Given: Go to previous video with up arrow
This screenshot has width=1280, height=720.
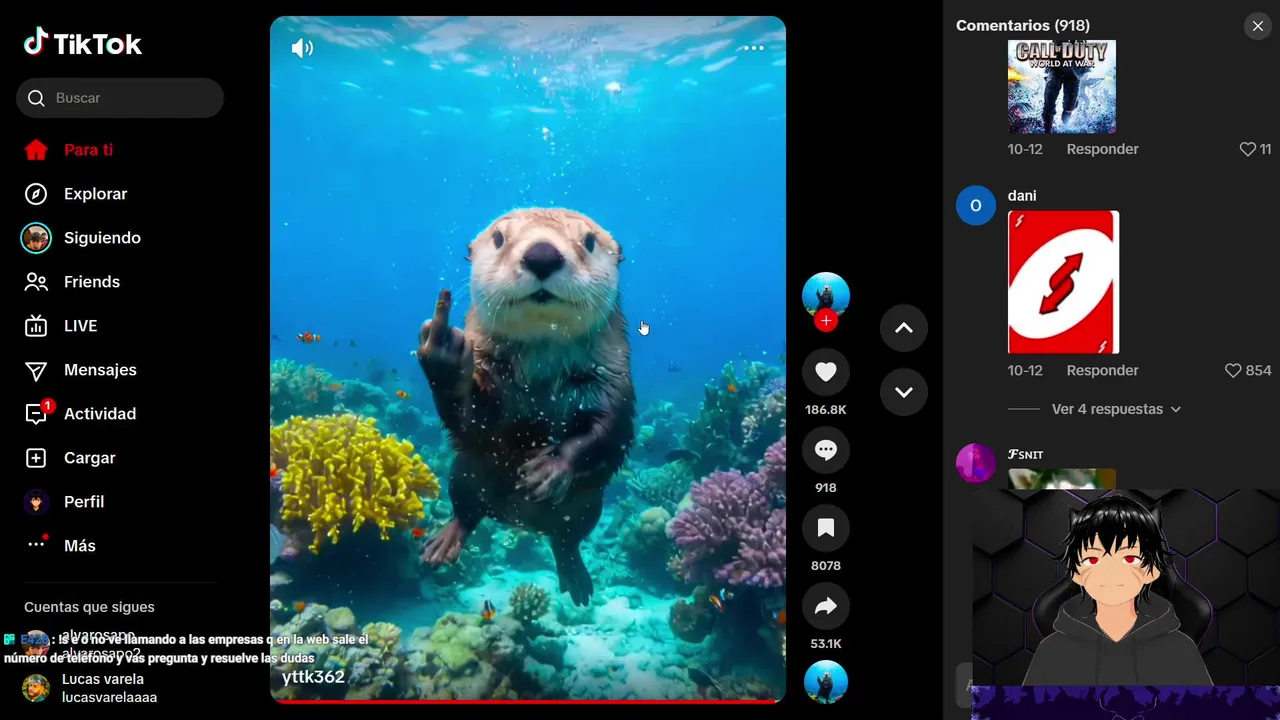Looking at the screenshot, I should point(904,328).
